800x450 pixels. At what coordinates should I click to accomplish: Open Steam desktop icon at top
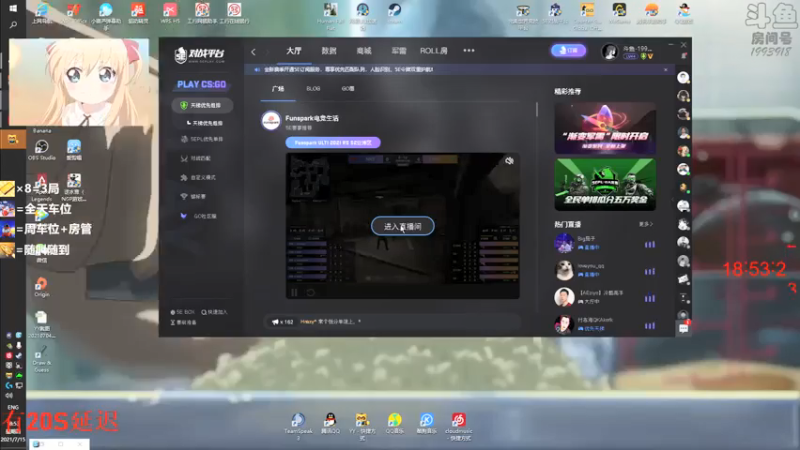[x=394, y=14]
